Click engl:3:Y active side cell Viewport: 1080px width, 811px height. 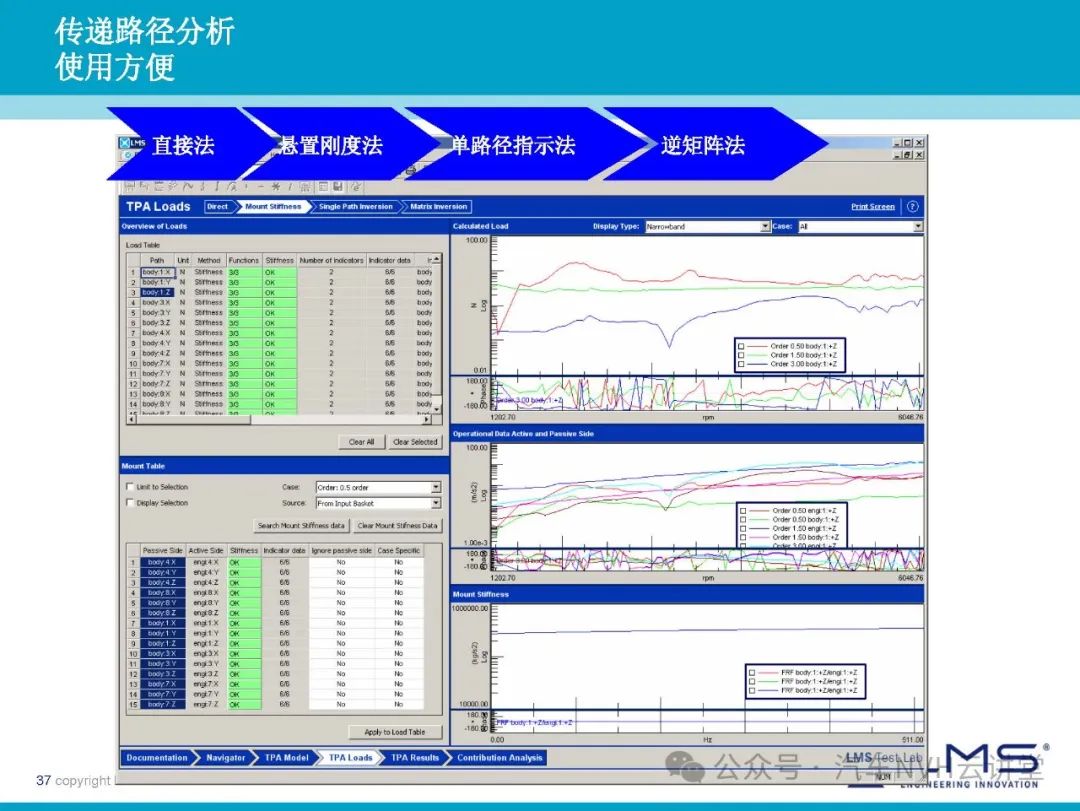(206, 664)
